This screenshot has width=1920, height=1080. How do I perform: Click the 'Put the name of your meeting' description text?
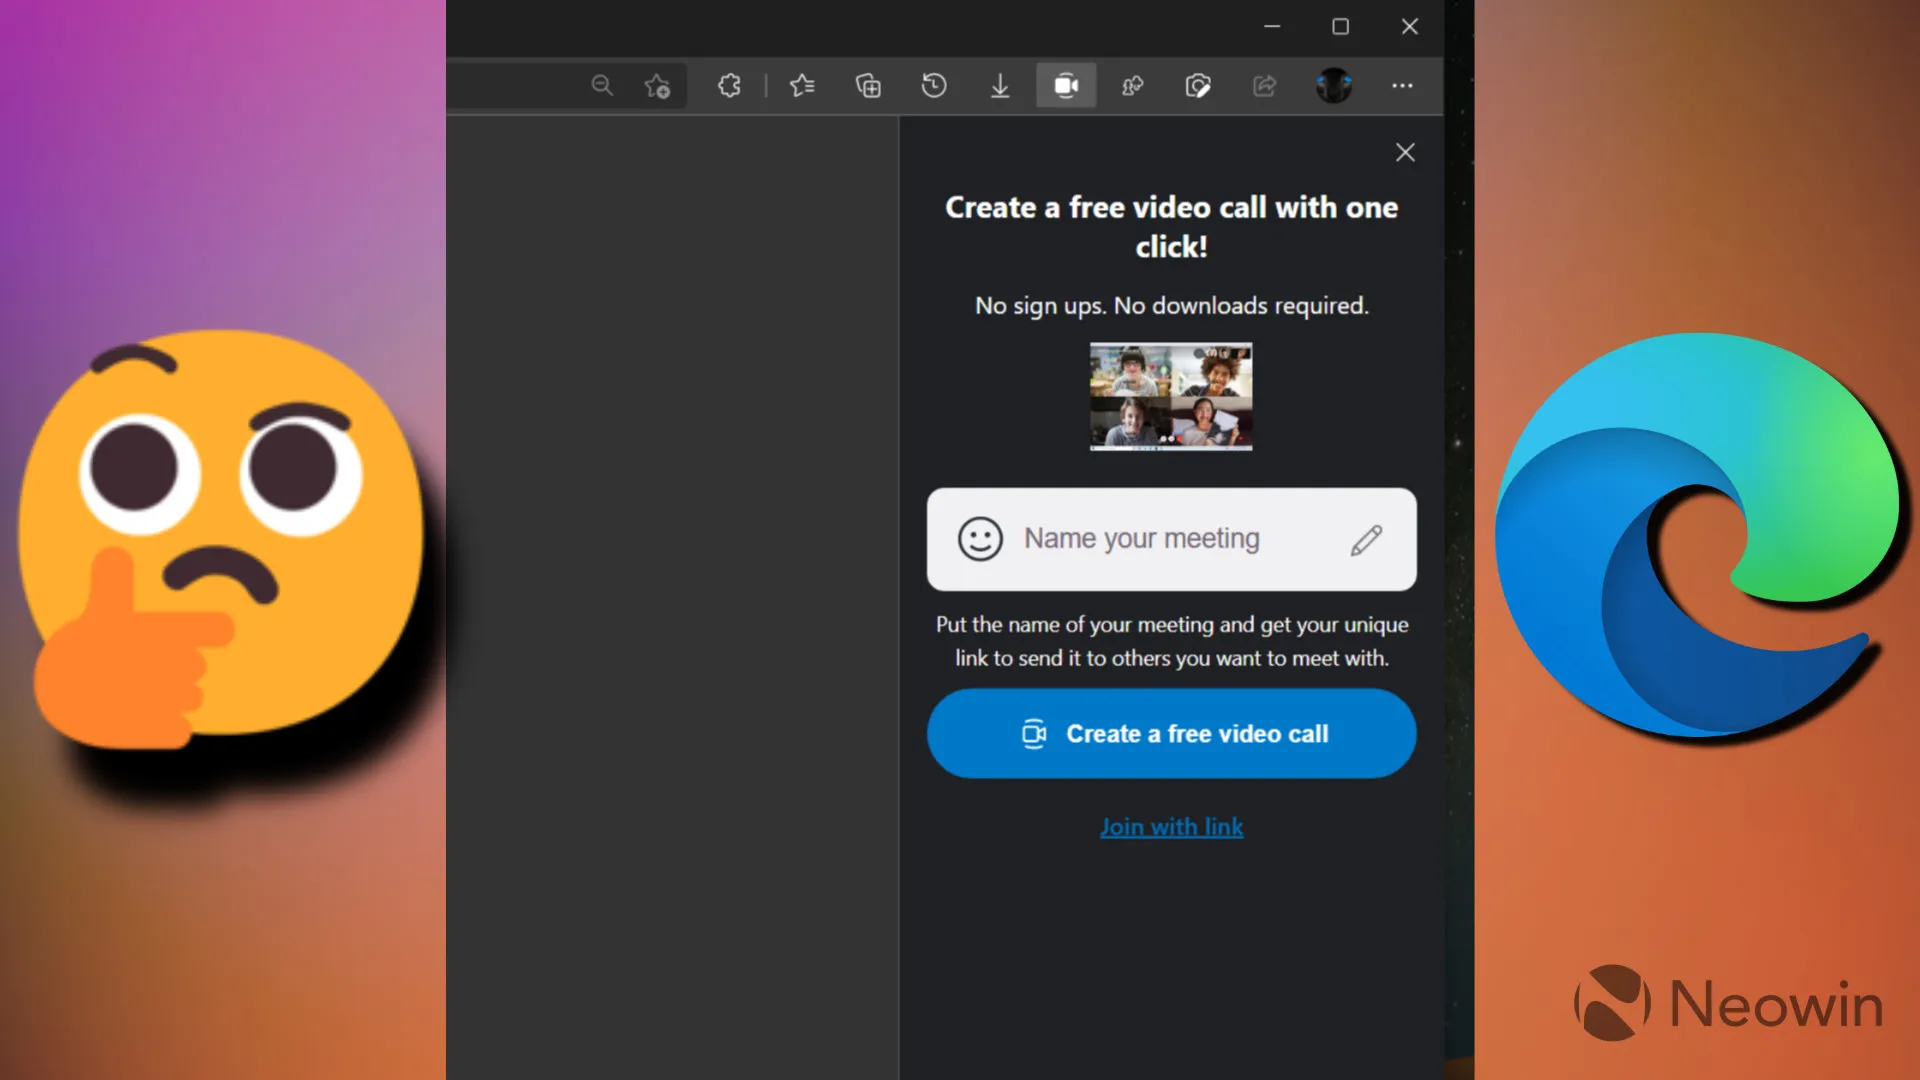(1171, 641)
